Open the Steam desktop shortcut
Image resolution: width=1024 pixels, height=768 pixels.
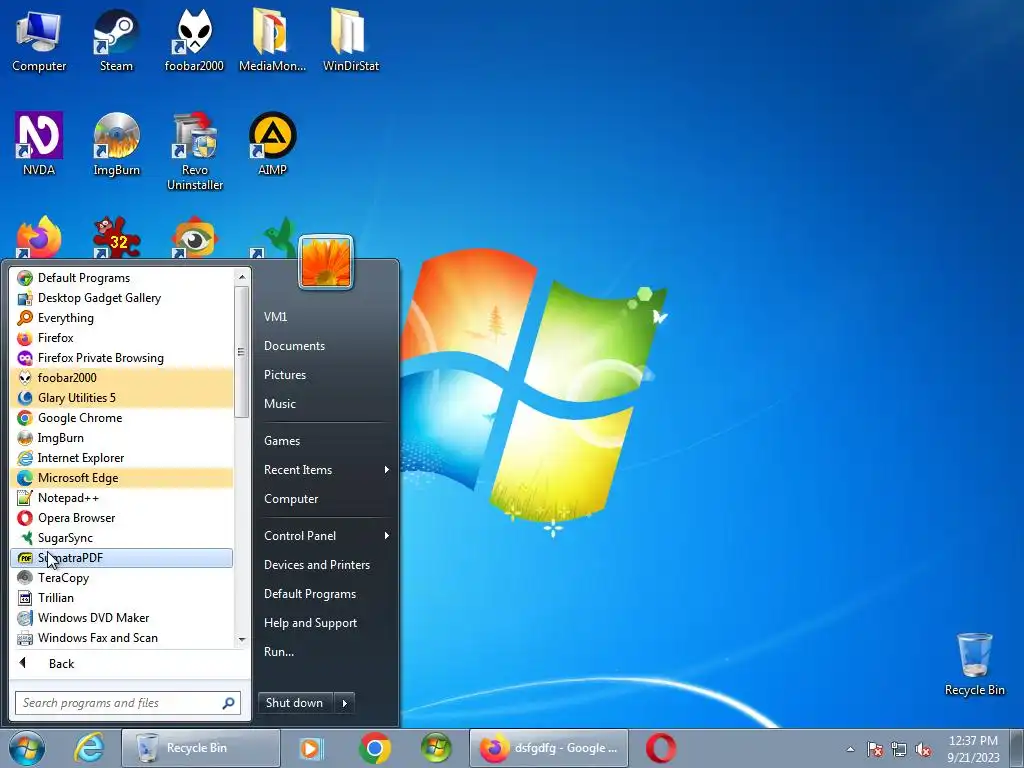tap(116, 39)
